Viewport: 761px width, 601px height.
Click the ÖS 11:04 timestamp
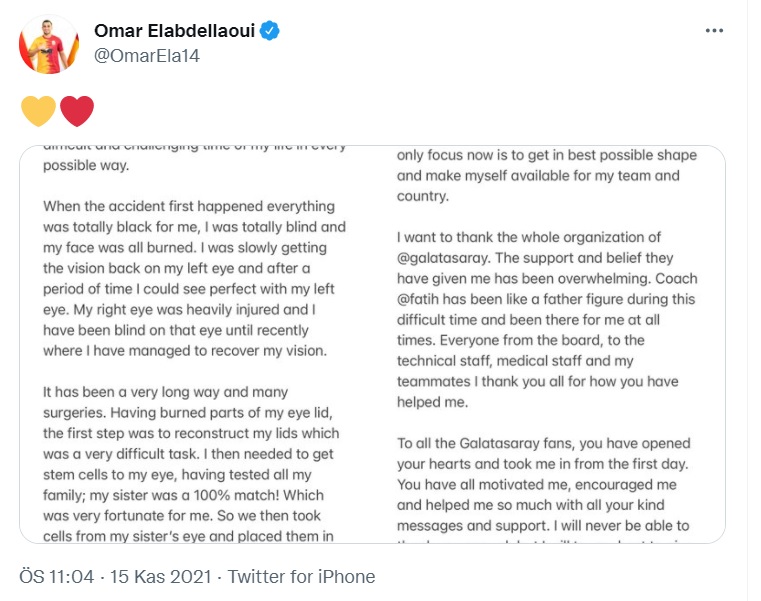click(x=56, y=577)
